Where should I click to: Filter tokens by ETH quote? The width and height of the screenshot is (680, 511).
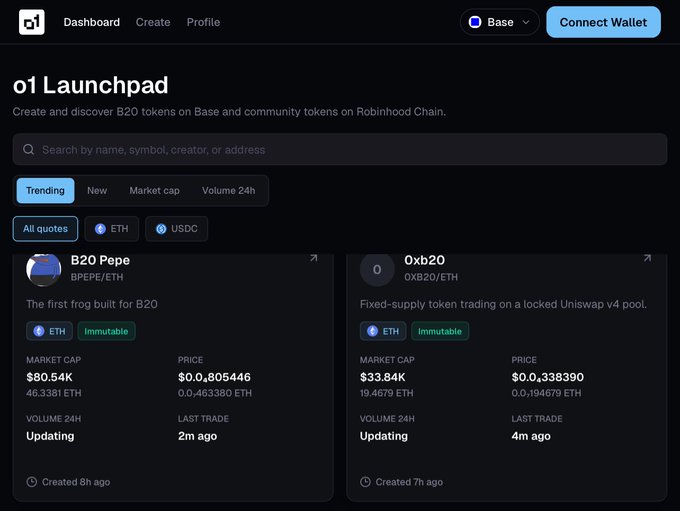[112, 229]
